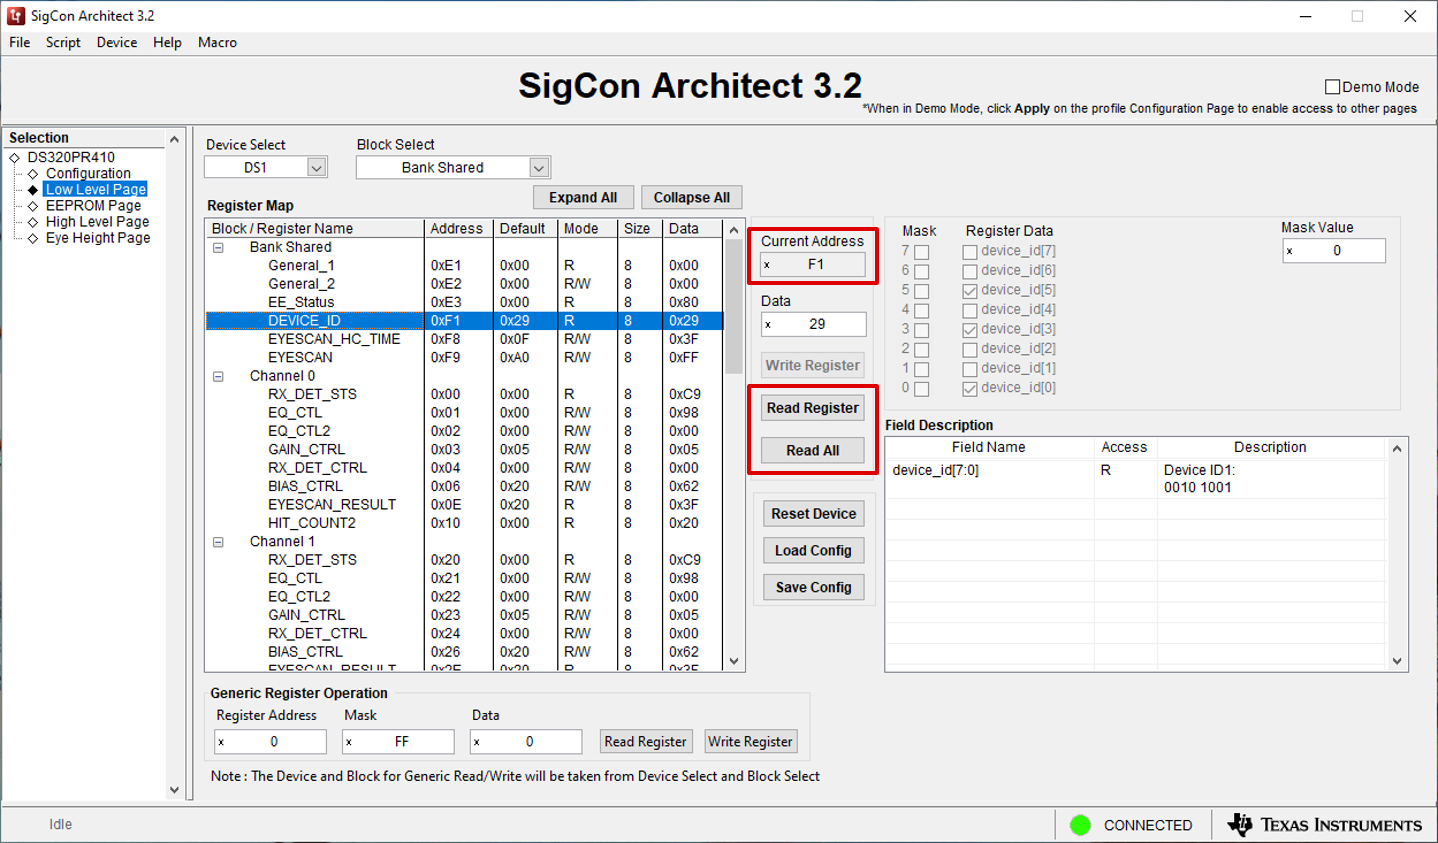
Task: Click the Mask Value input field
Action: tap(1334, 251)
